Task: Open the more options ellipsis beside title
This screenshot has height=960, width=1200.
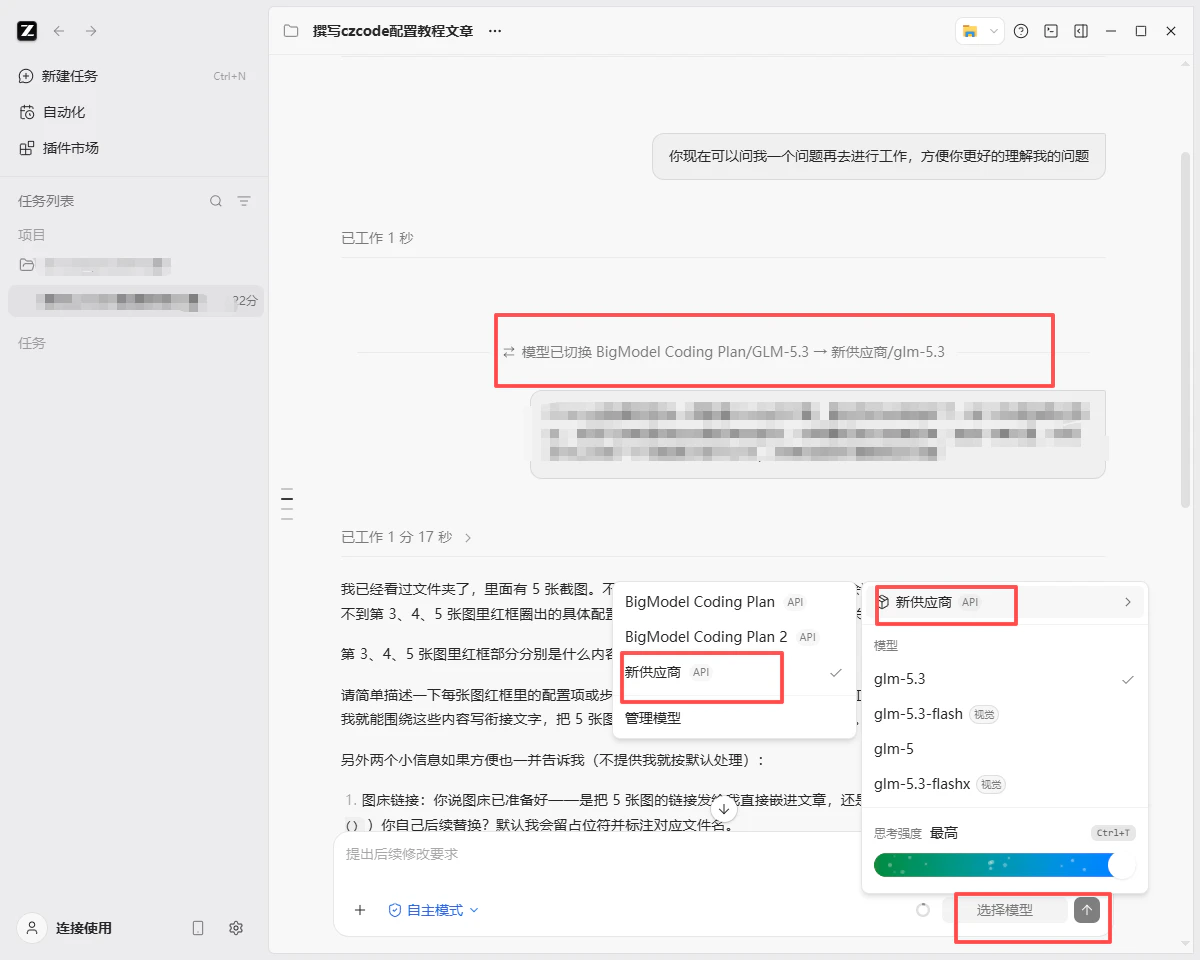Action: tap(495, 31)
